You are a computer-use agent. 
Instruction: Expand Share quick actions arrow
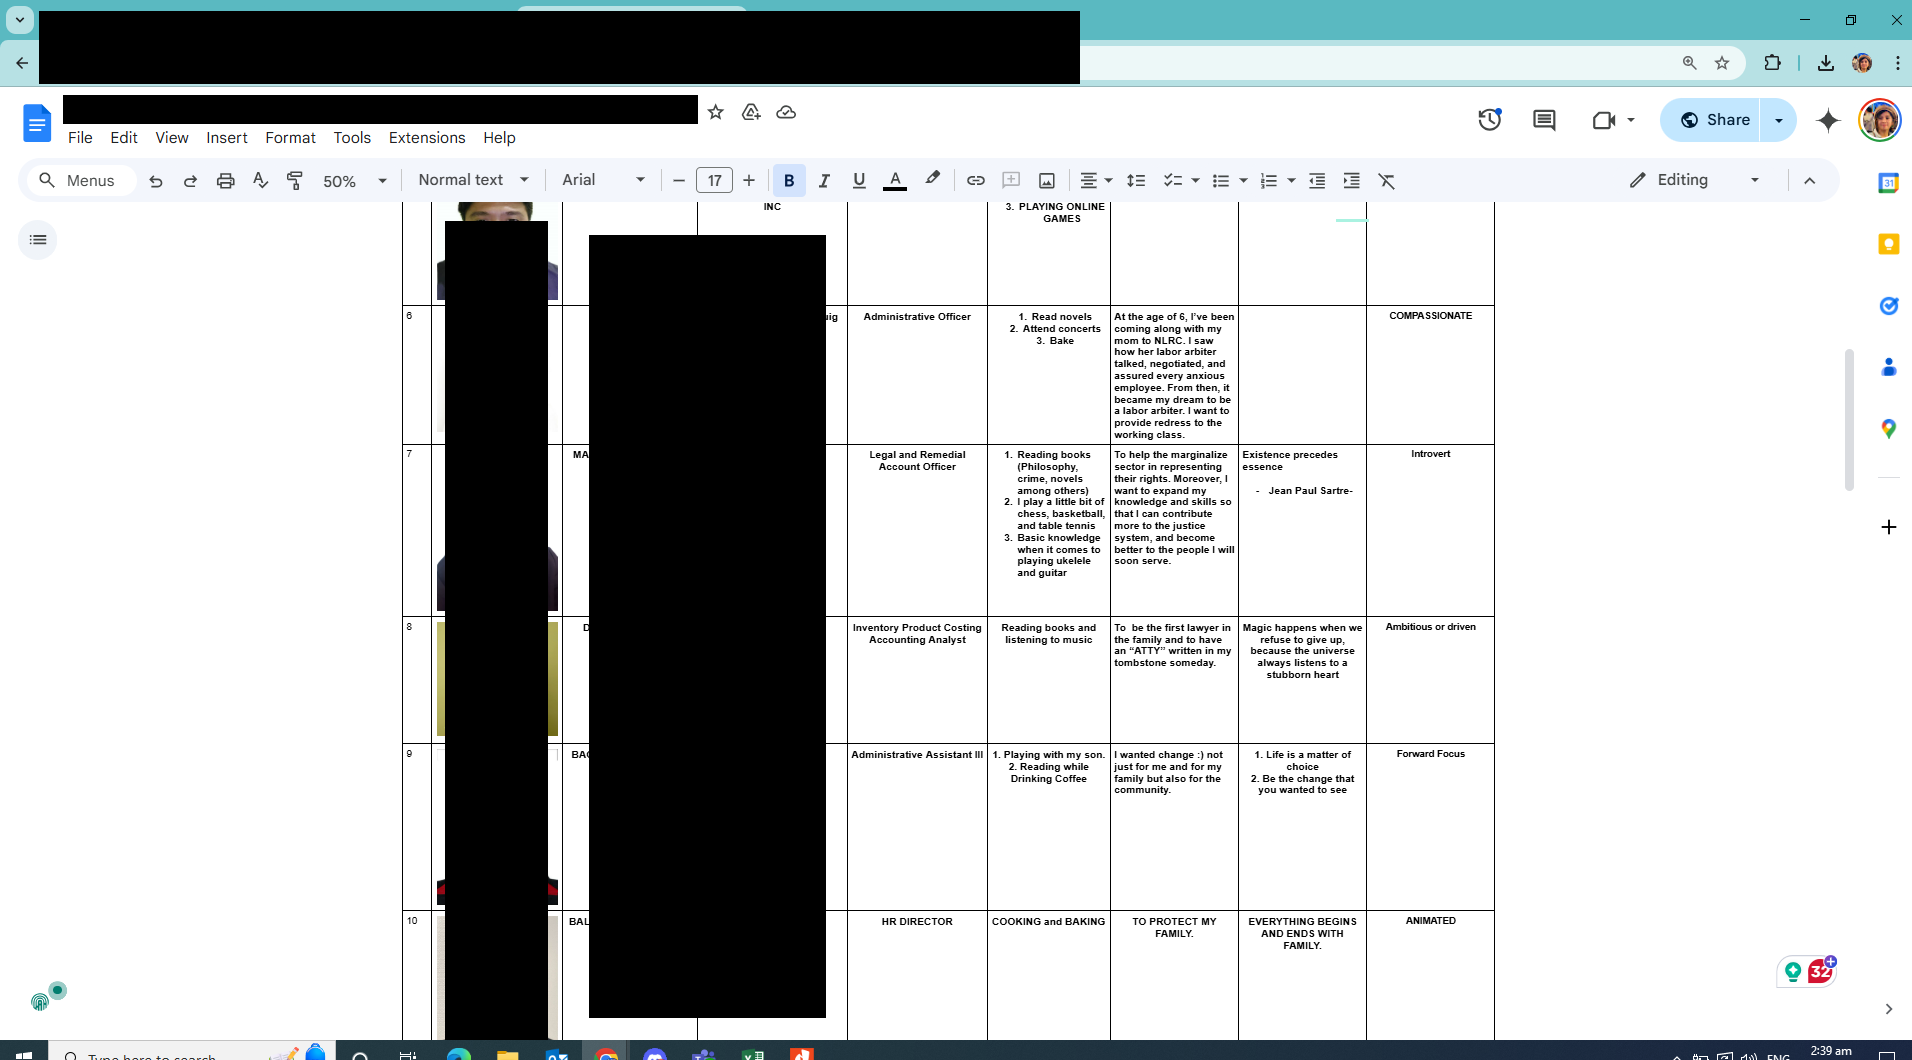coord(1779,120)
